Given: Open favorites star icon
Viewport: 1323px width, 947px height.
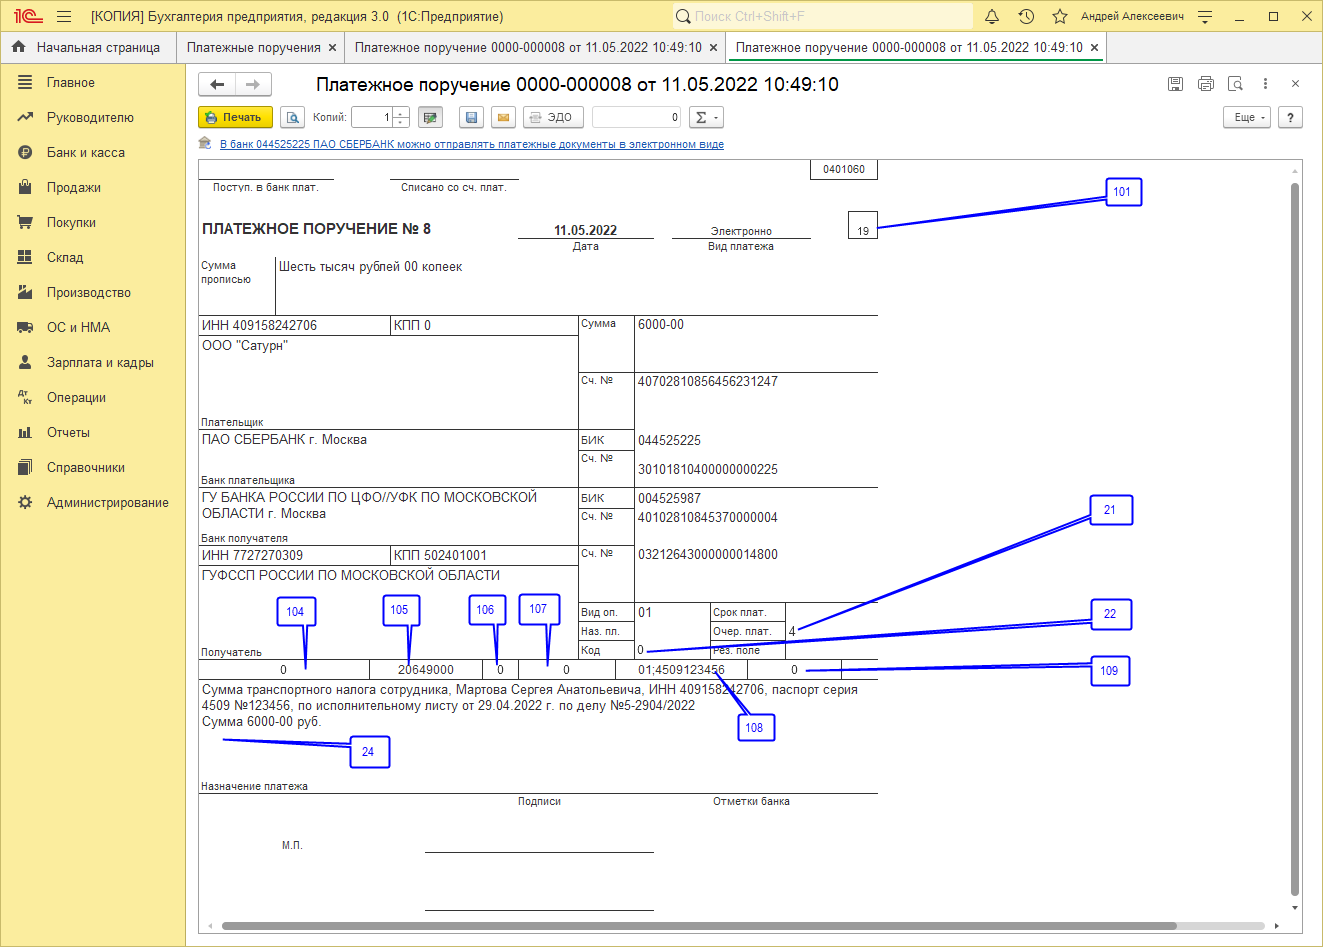Looking at the screenshot, I should [x=1060, y=16].
